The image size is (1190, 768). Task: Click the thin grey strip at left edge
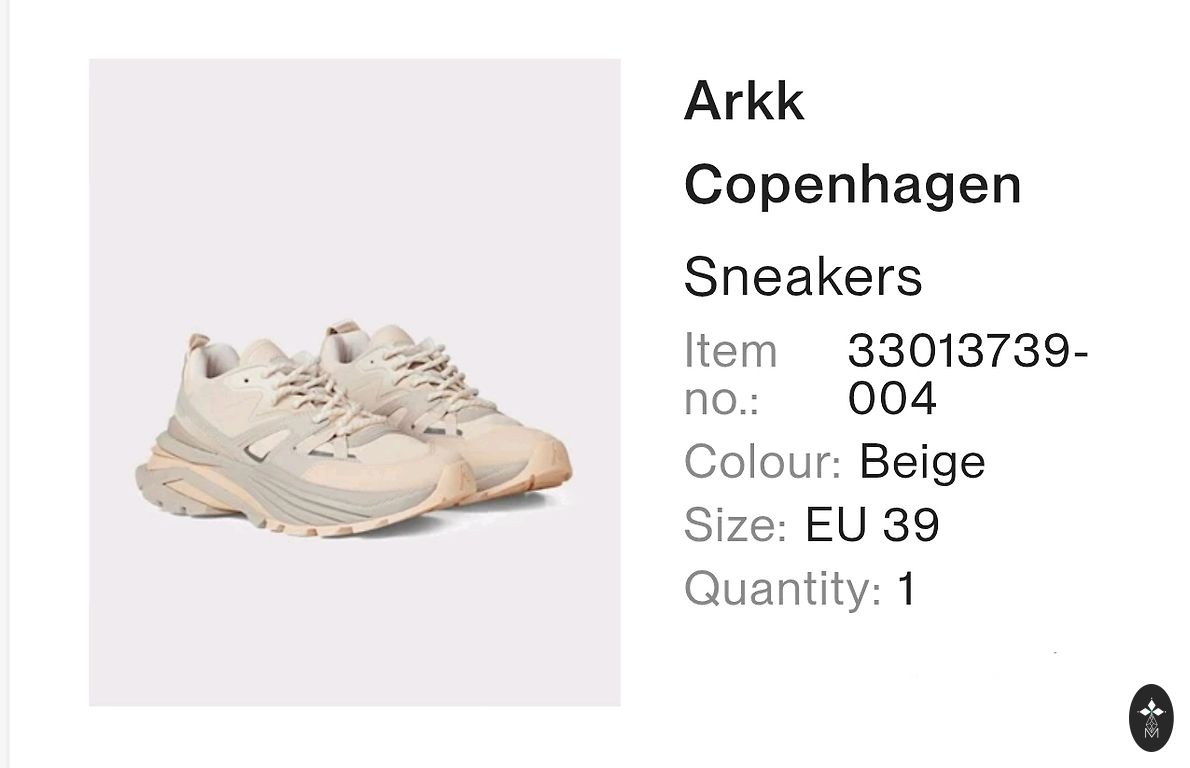5,384
